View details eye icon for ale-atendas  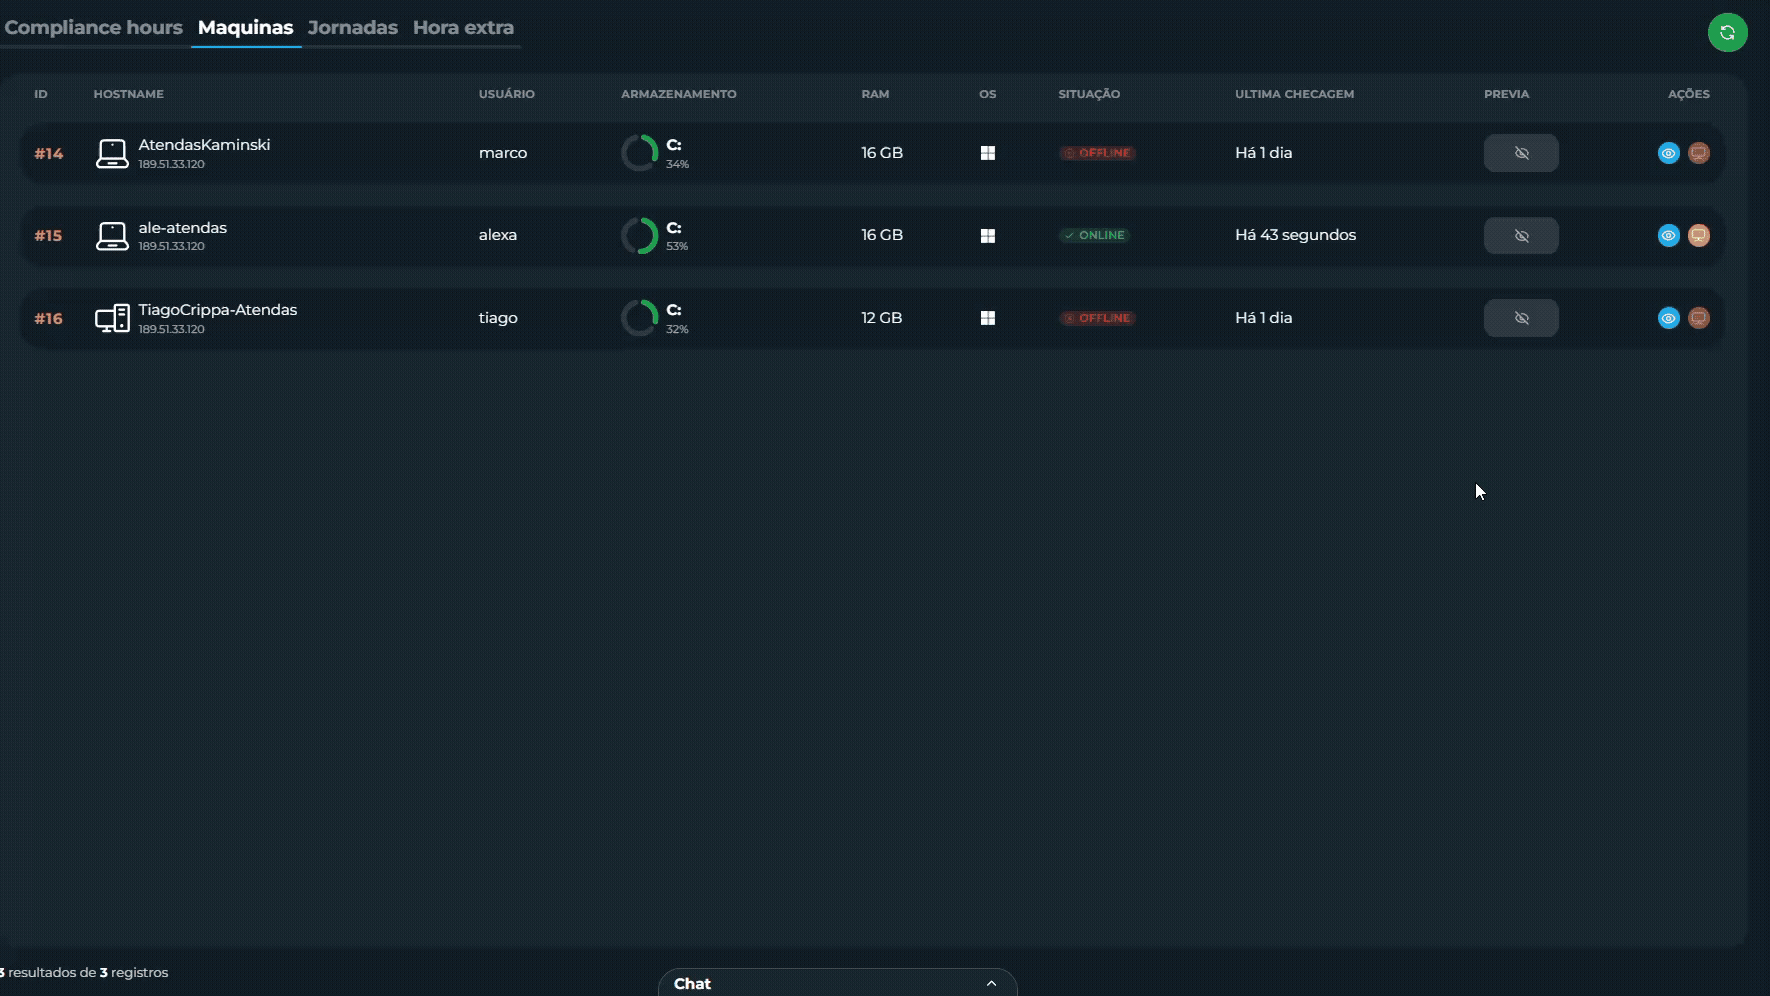coord(1668,235)
